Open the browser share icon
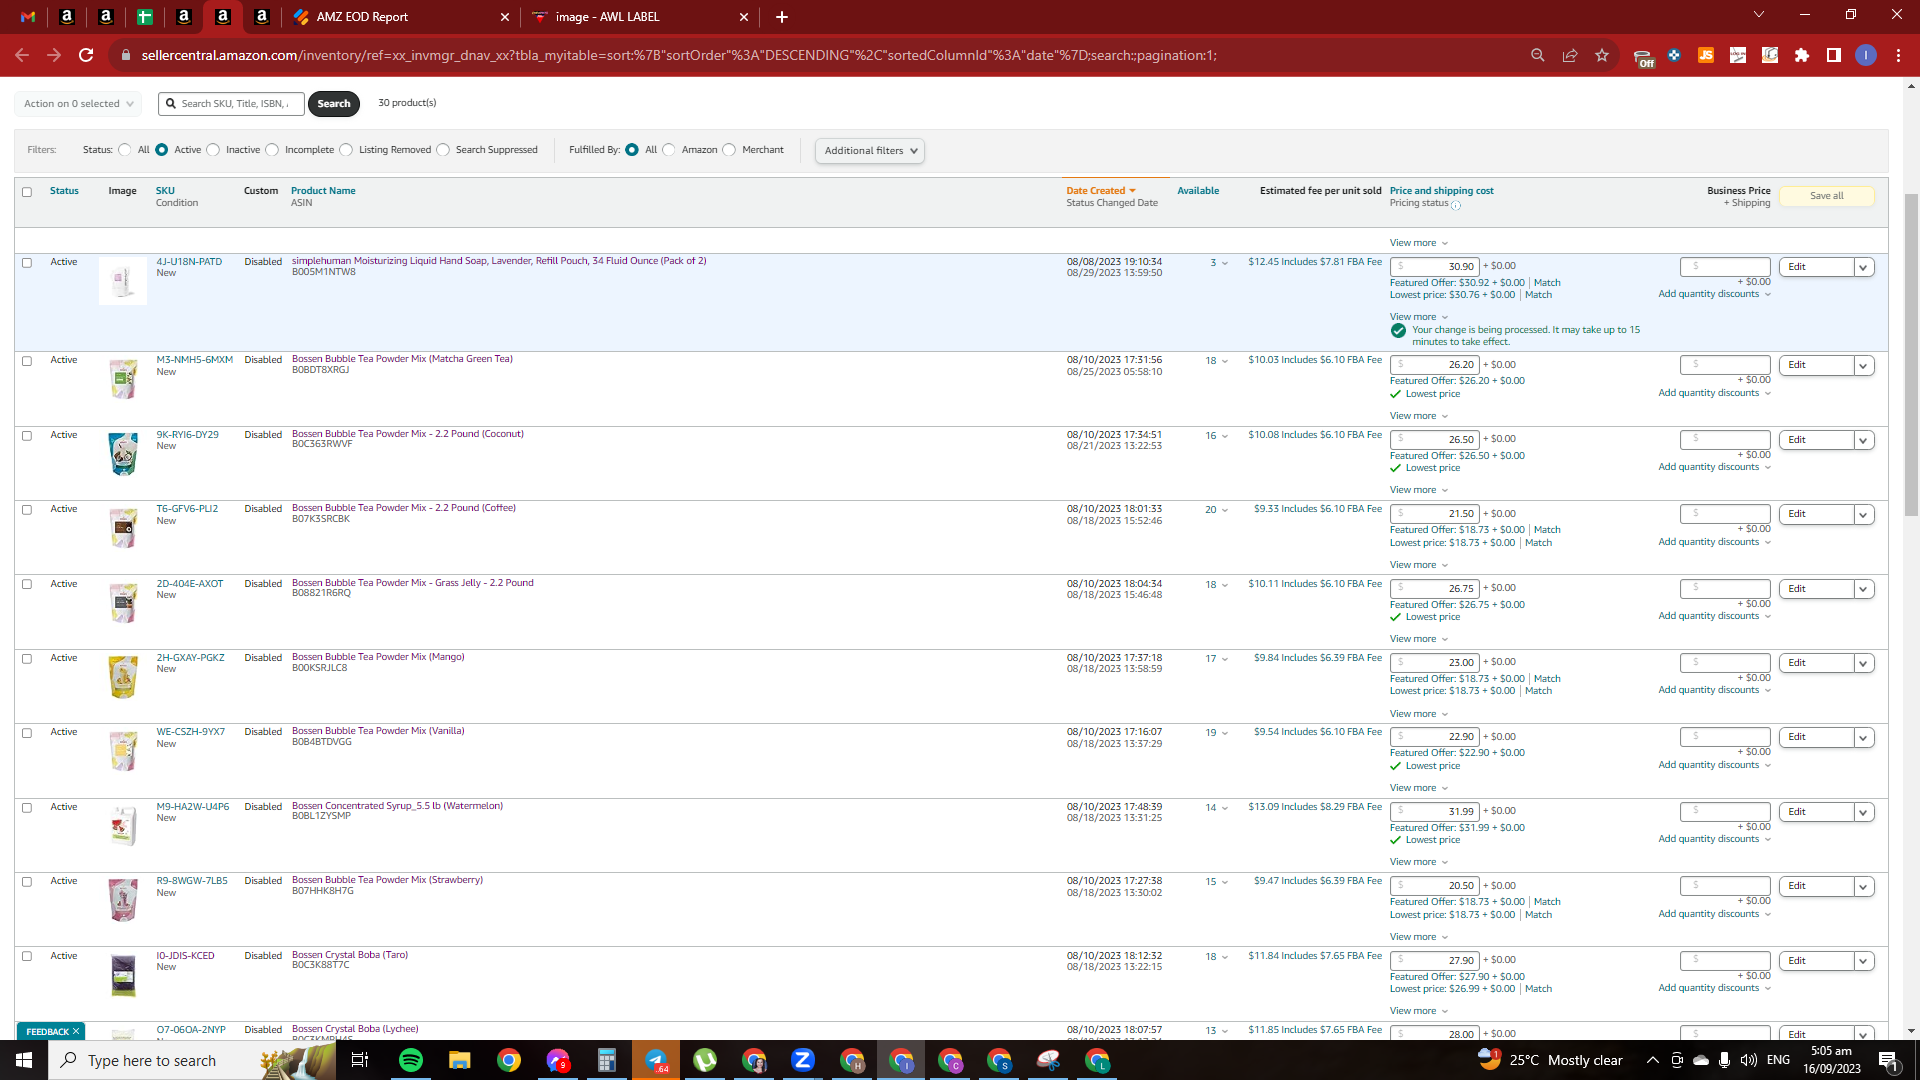This screenshot has height=1080, width=1920. tap(1570, 55)
